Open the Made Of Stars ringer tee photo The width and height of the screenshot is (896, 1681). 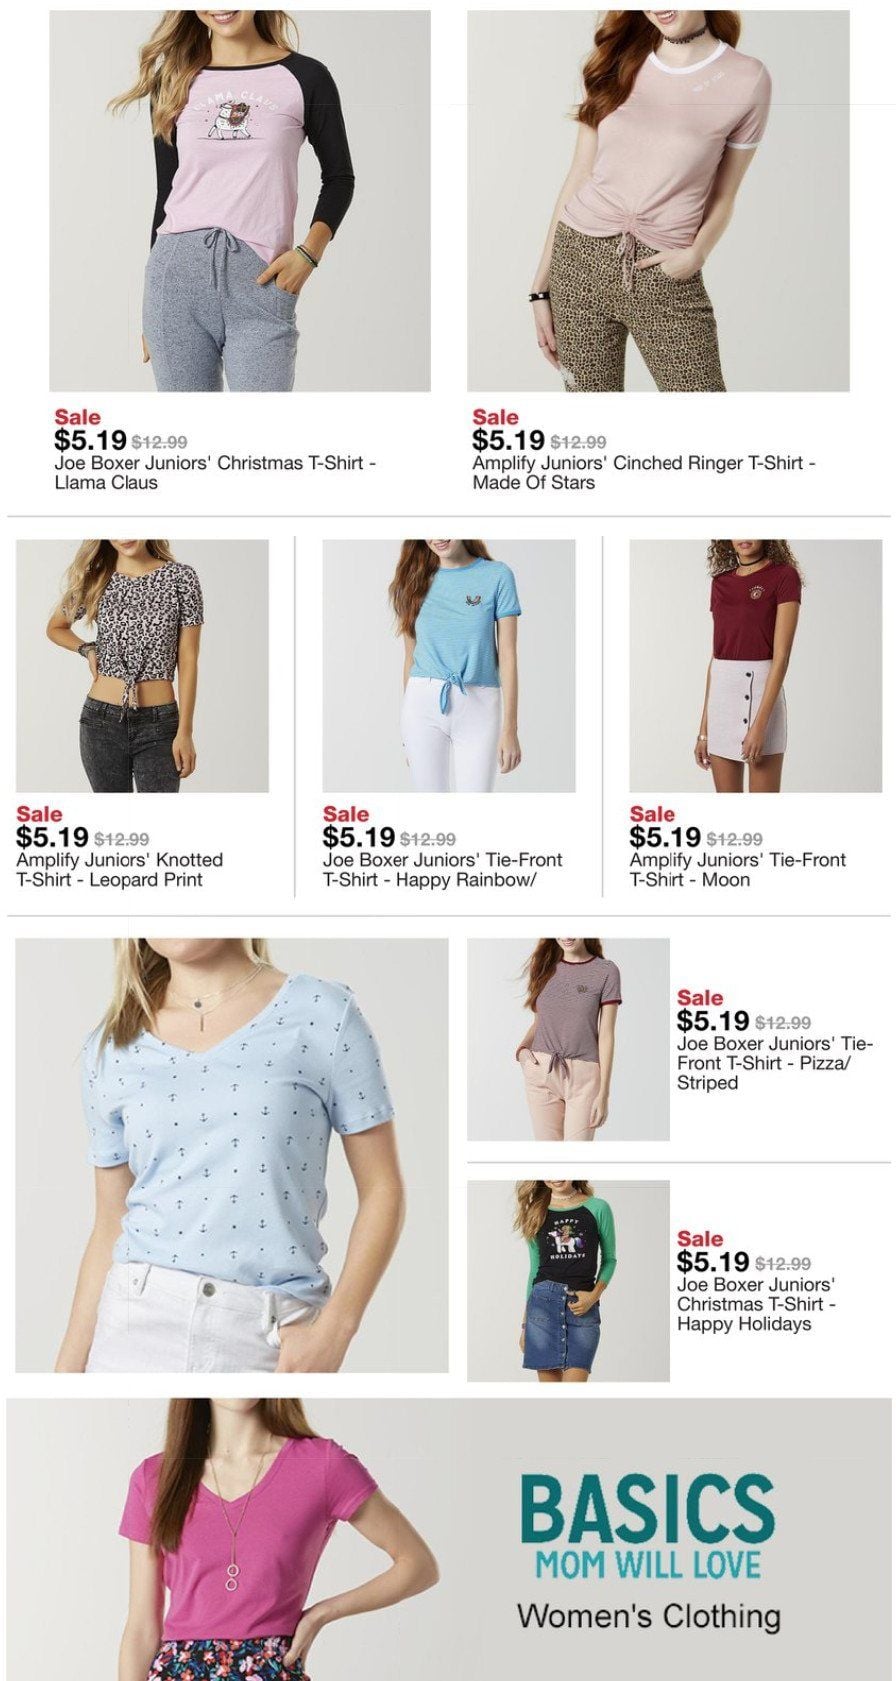pos(658,200)
